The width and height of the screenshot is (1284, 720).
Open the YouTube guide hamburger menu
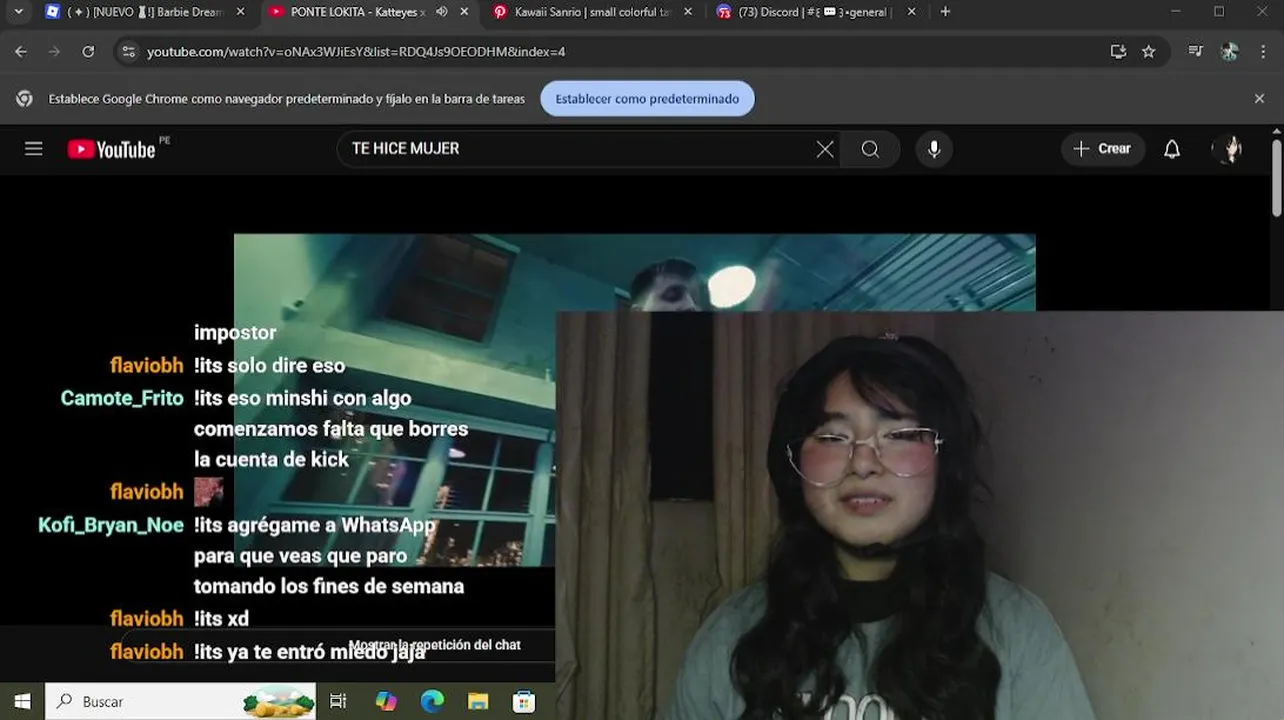(x=34, y=149)
